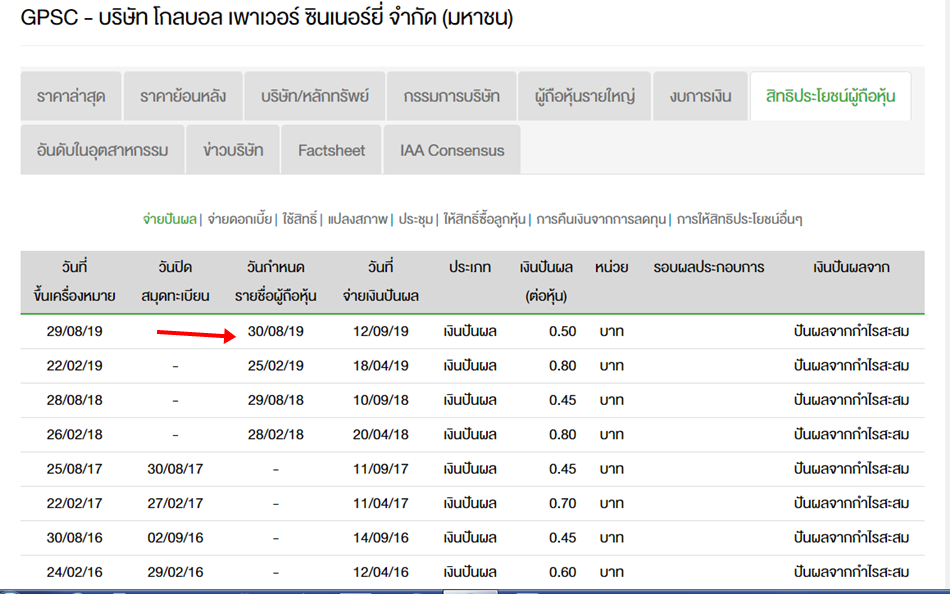This screenshot has width=950, height=594.
Task: Open the แปลงสภาพ link
Action: pyautogui.click(x=357, y=219)
